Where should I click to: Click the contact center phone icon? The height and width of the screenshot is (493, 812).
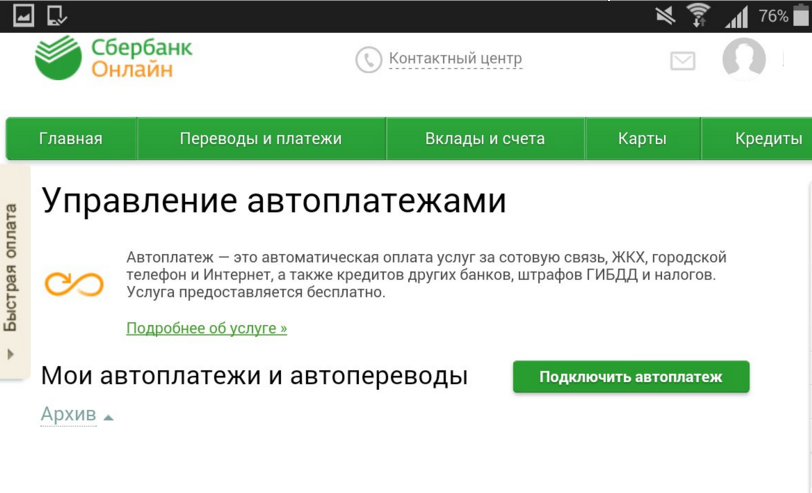(368, 60)
